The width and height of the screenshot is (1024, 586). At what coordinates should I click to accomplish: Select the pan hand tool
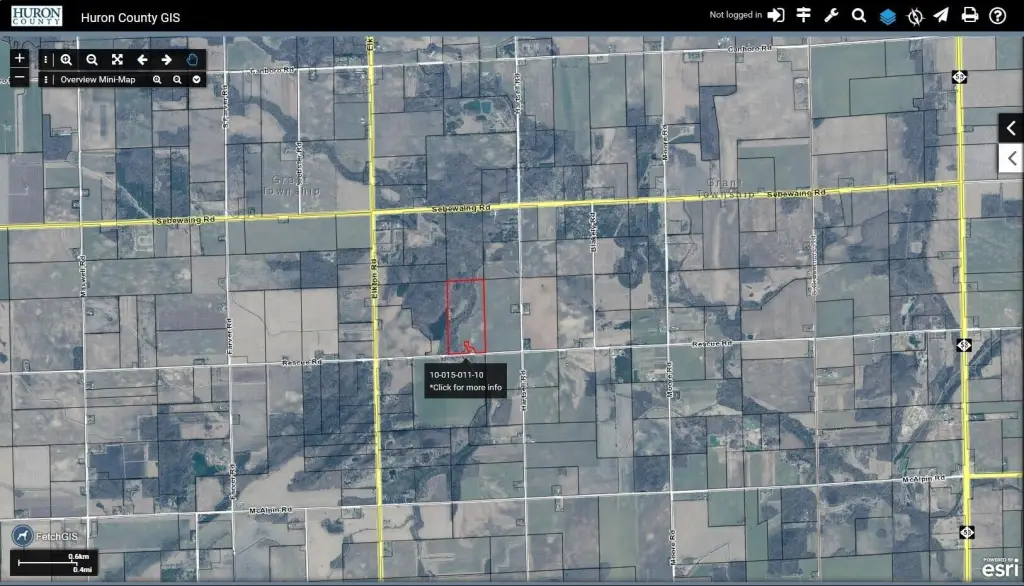coord(192,59)
